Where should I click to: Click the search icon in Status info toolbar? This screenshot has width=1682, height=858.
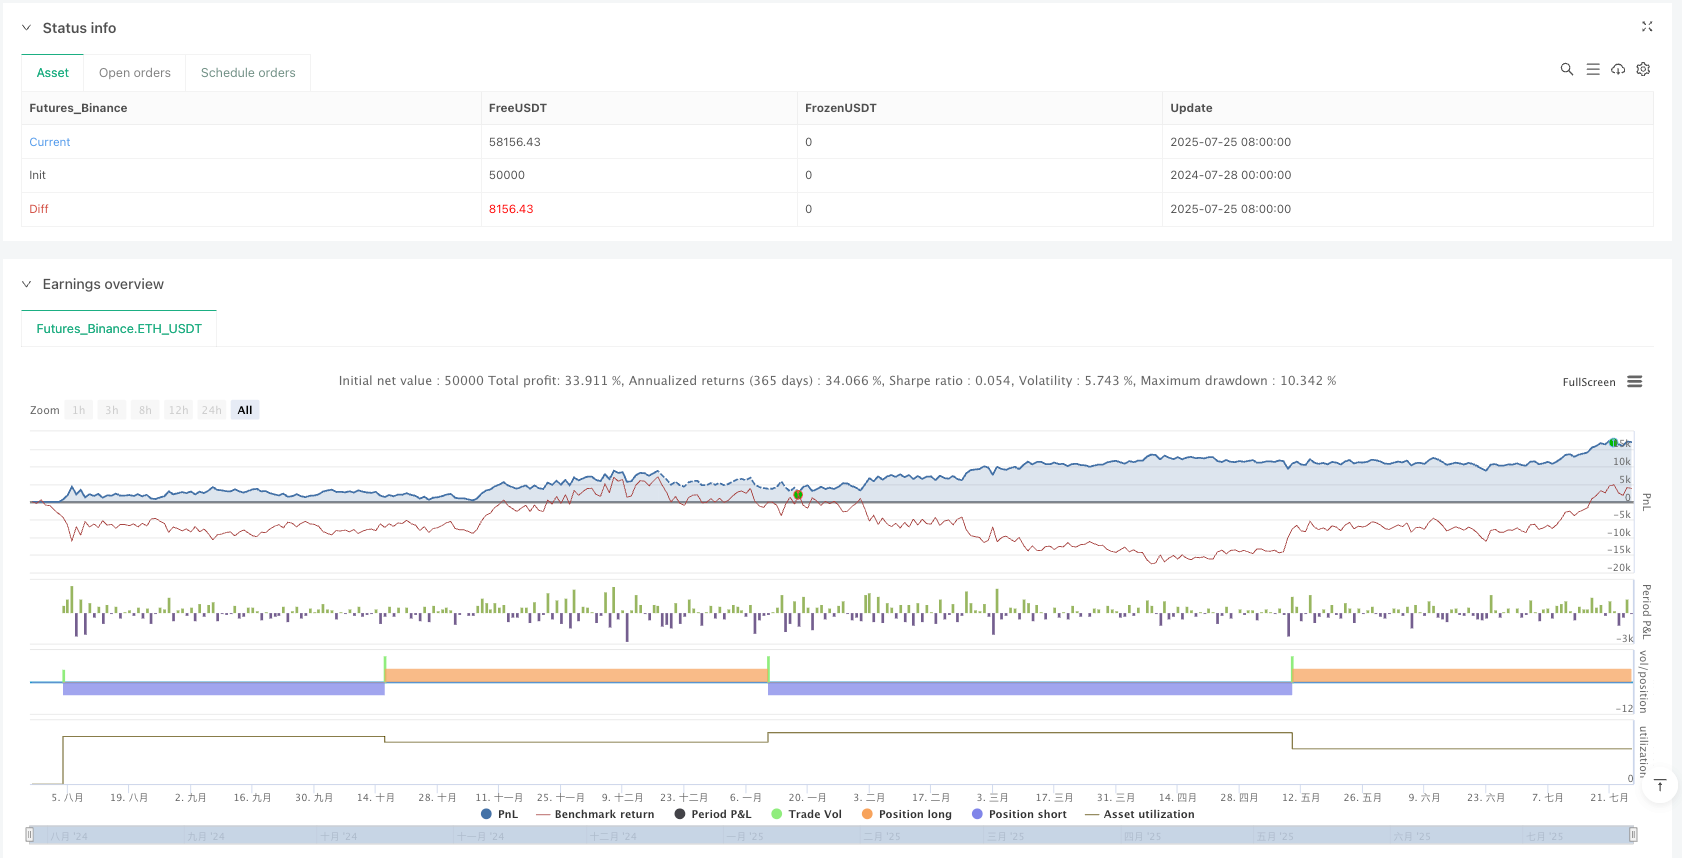[x=1566, y=69]
